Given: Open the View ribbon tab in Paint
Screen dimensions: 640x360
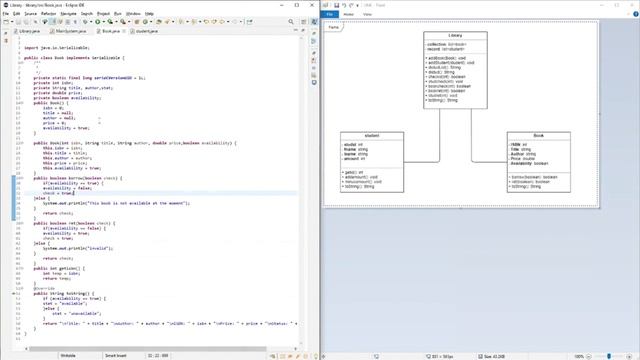Looking at the screenshot, I should 367,14.
